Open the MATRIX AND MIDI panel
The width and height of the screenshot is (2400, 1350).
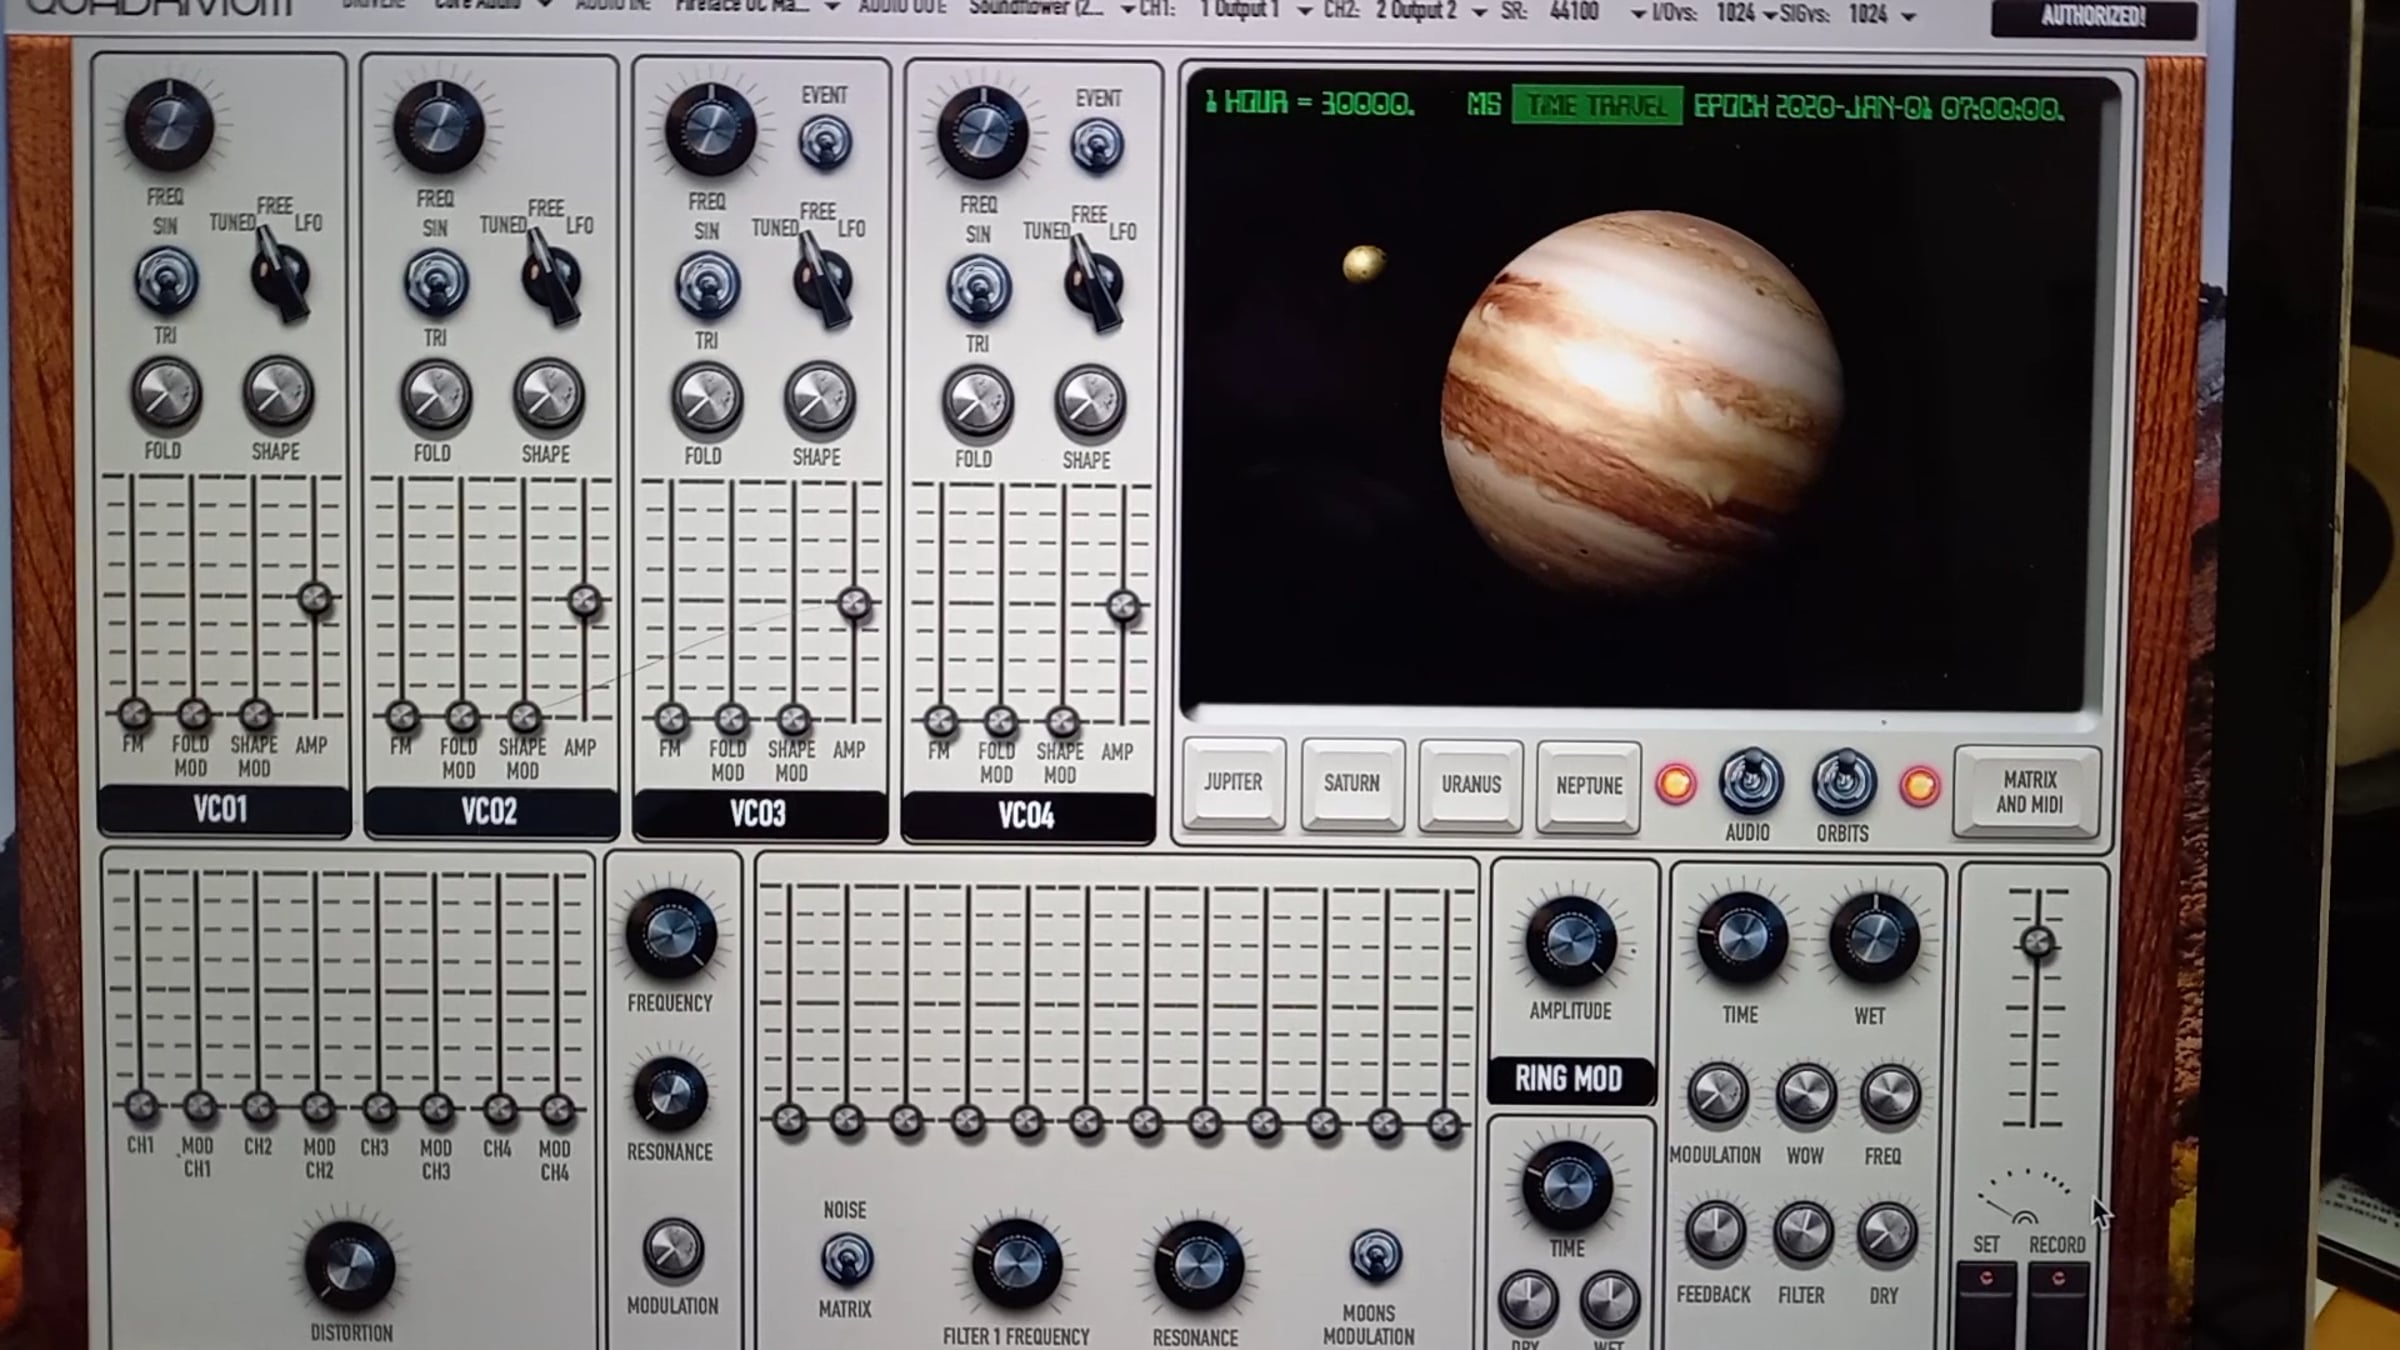click(x=2029, y=791)
